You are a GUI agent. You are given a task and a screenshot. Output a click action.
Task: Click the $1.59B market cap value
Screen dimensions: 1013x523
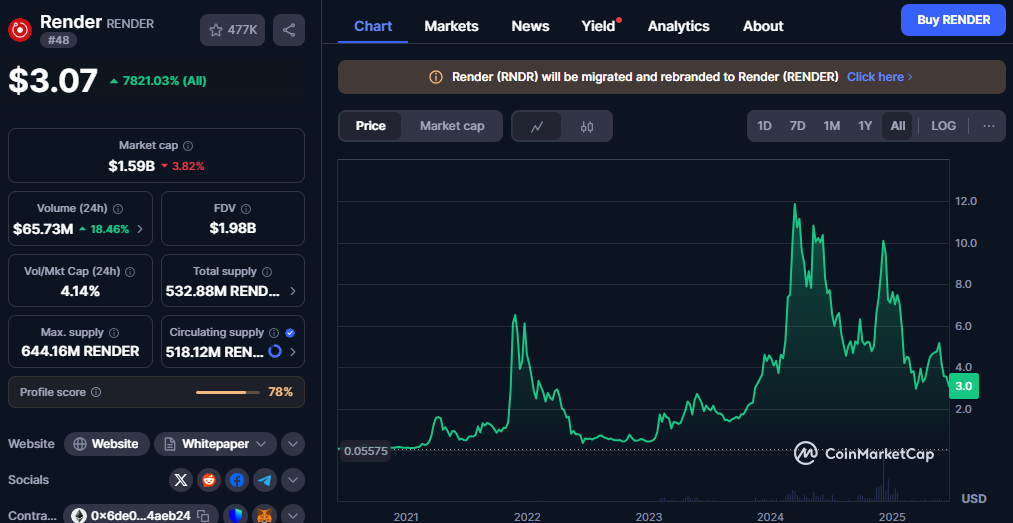pos(132,166)
